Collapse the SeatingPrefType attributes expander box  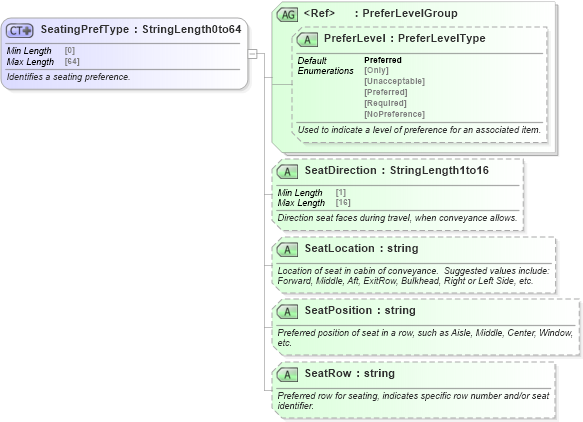click(x=252, y=54)
